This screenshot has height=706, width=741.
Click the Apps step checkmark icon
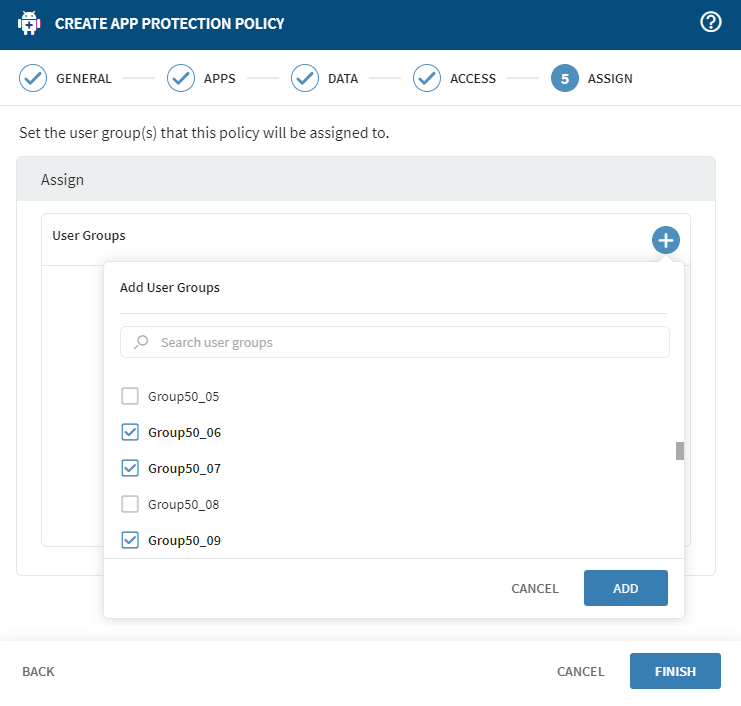181,78
